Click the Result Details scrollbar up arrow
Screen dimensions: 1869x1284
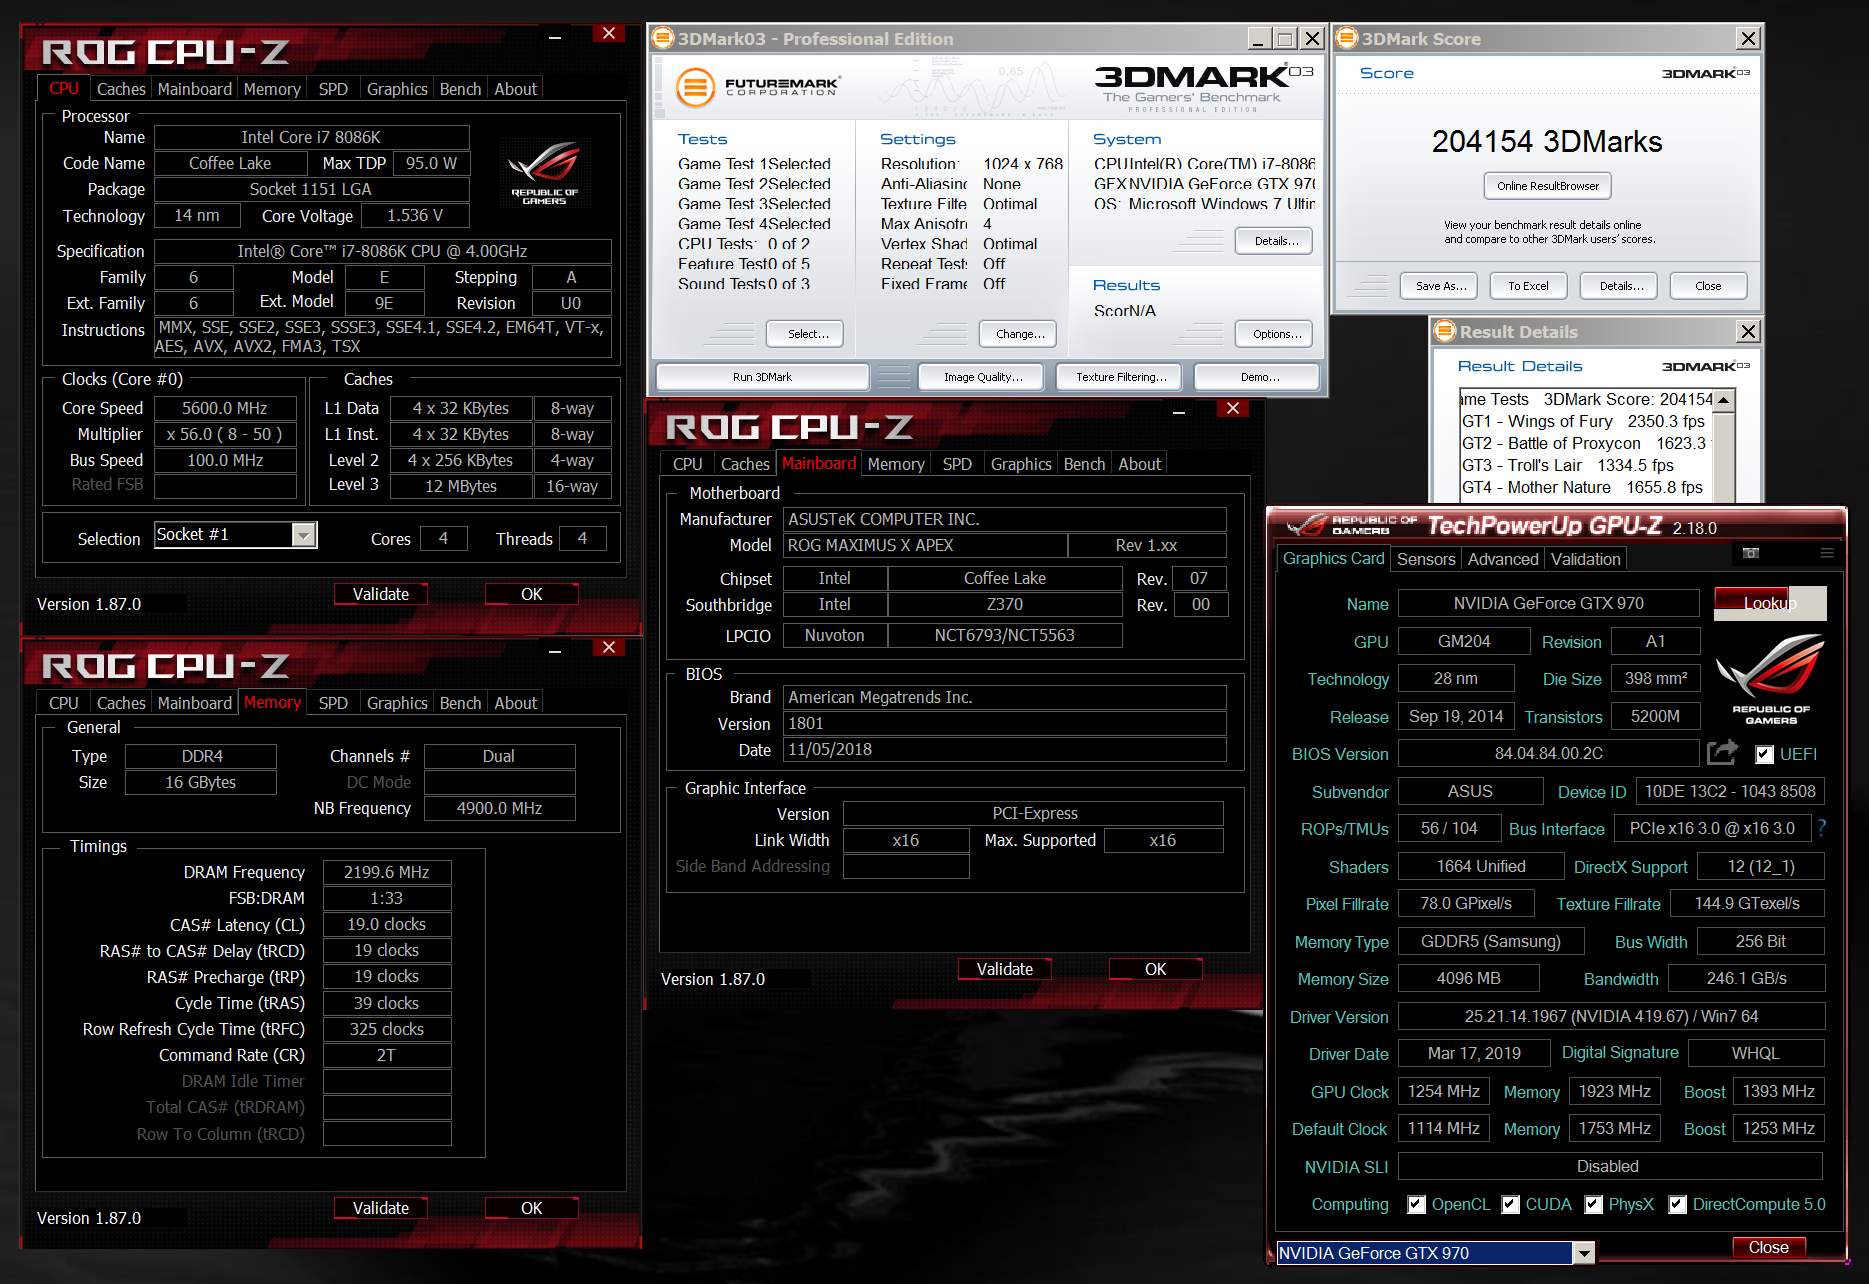coord(1725,399)
